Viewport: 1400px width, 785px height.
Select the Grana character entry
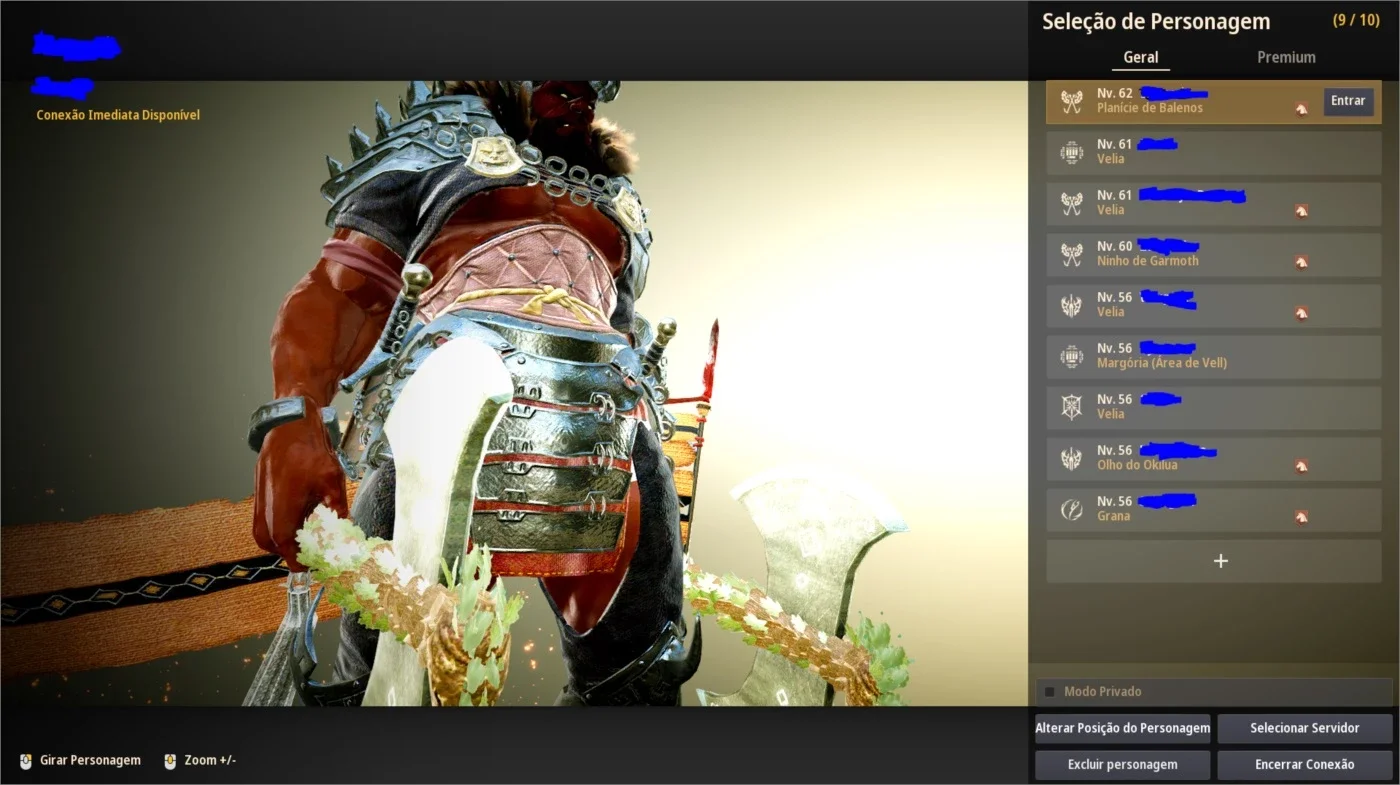tap(1214, 510)
